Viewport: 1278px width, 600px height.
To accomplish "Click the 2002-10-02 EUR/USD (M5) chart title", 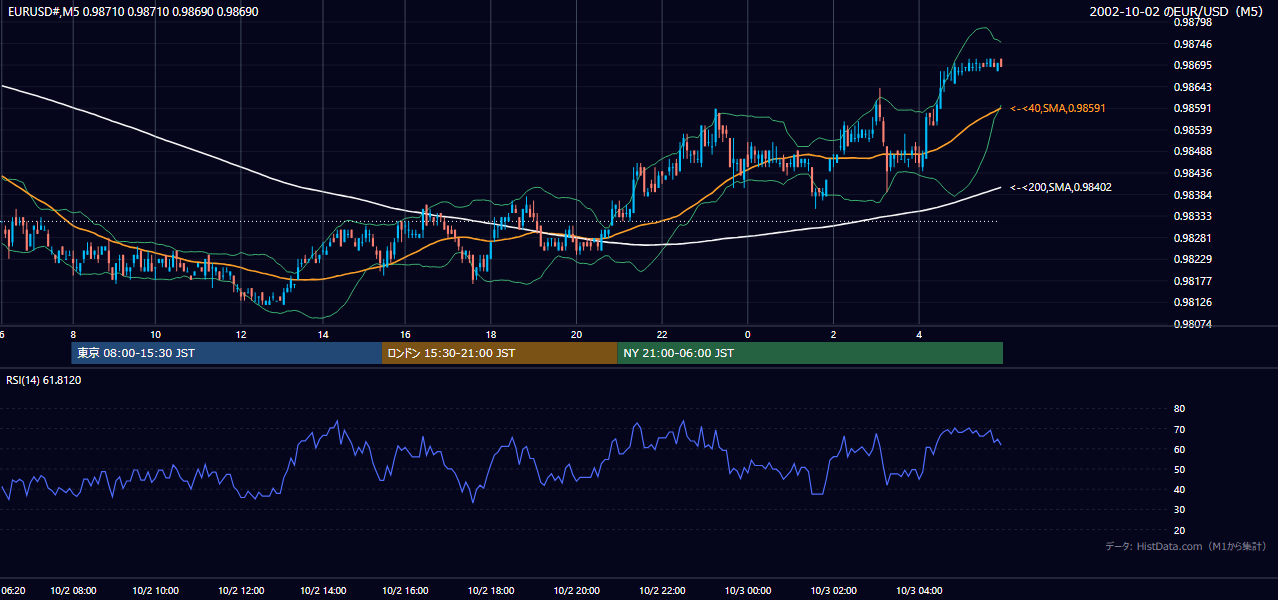I will 1177,12.
